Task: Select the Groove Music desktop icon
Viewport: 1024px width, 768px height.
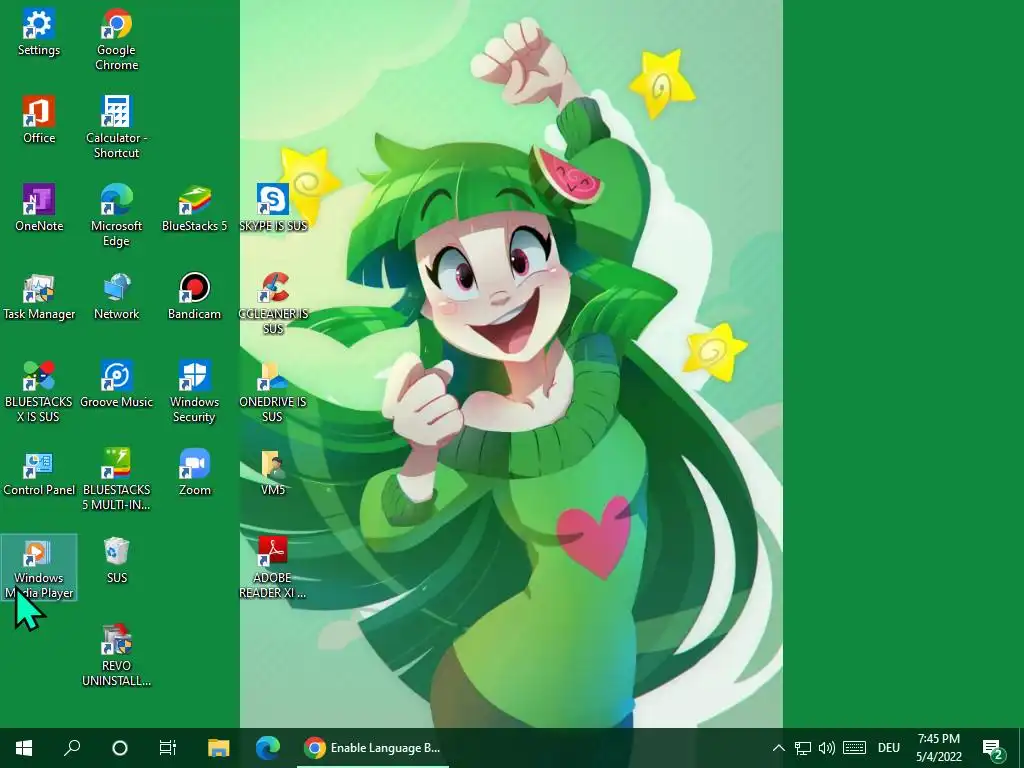Action: click(116, 384)
